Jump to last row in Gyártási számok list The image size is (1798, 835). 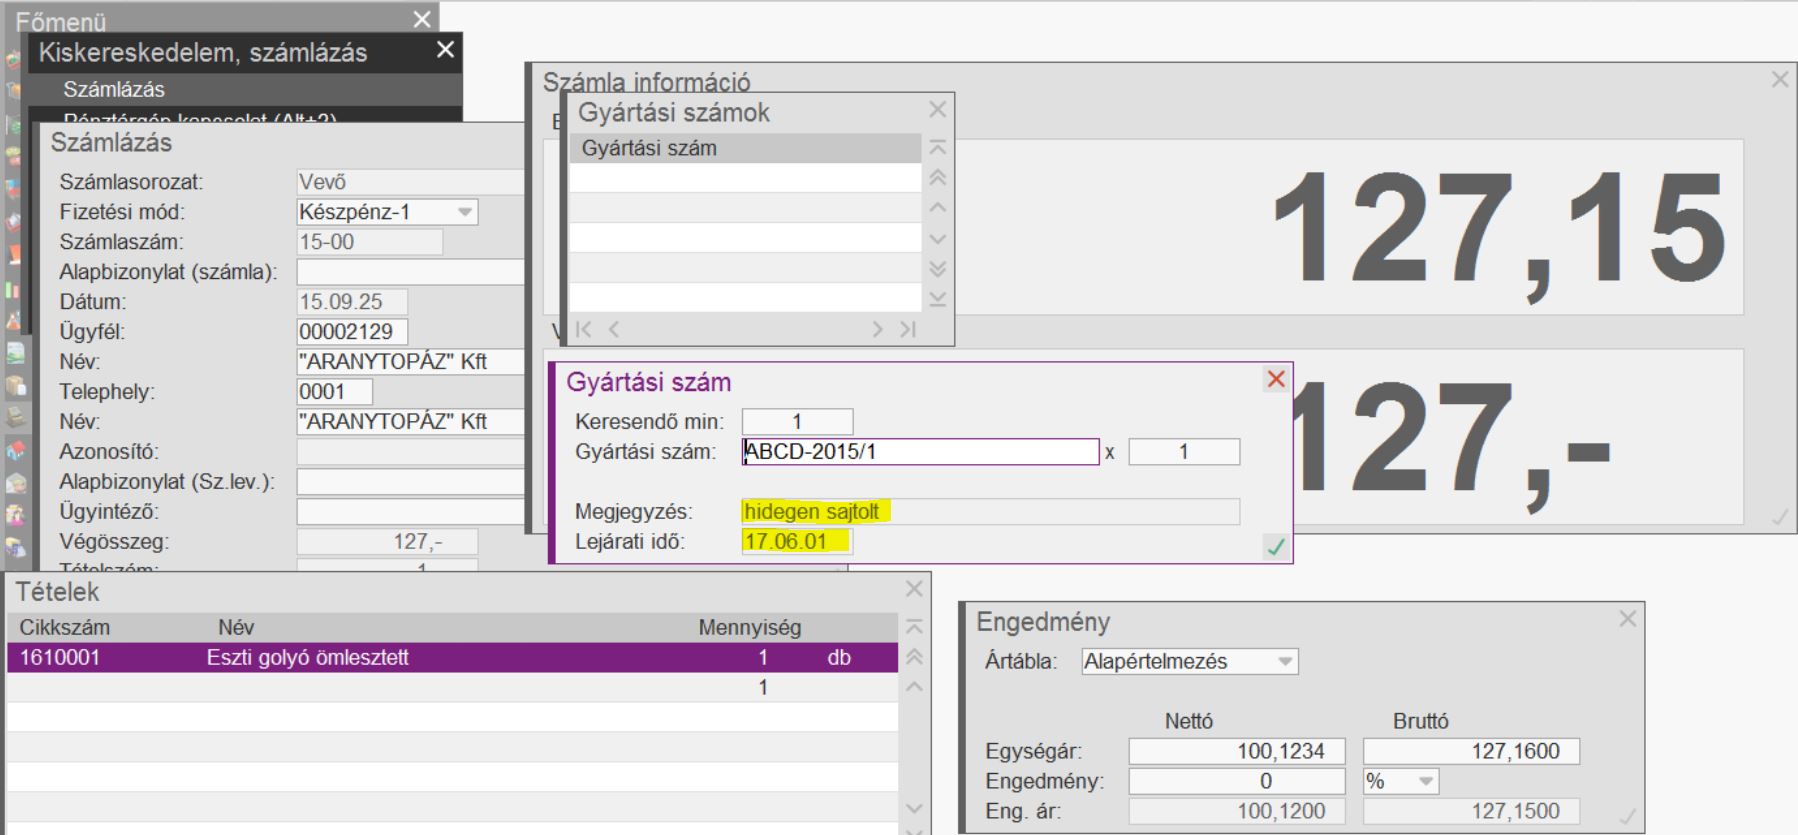937,299
